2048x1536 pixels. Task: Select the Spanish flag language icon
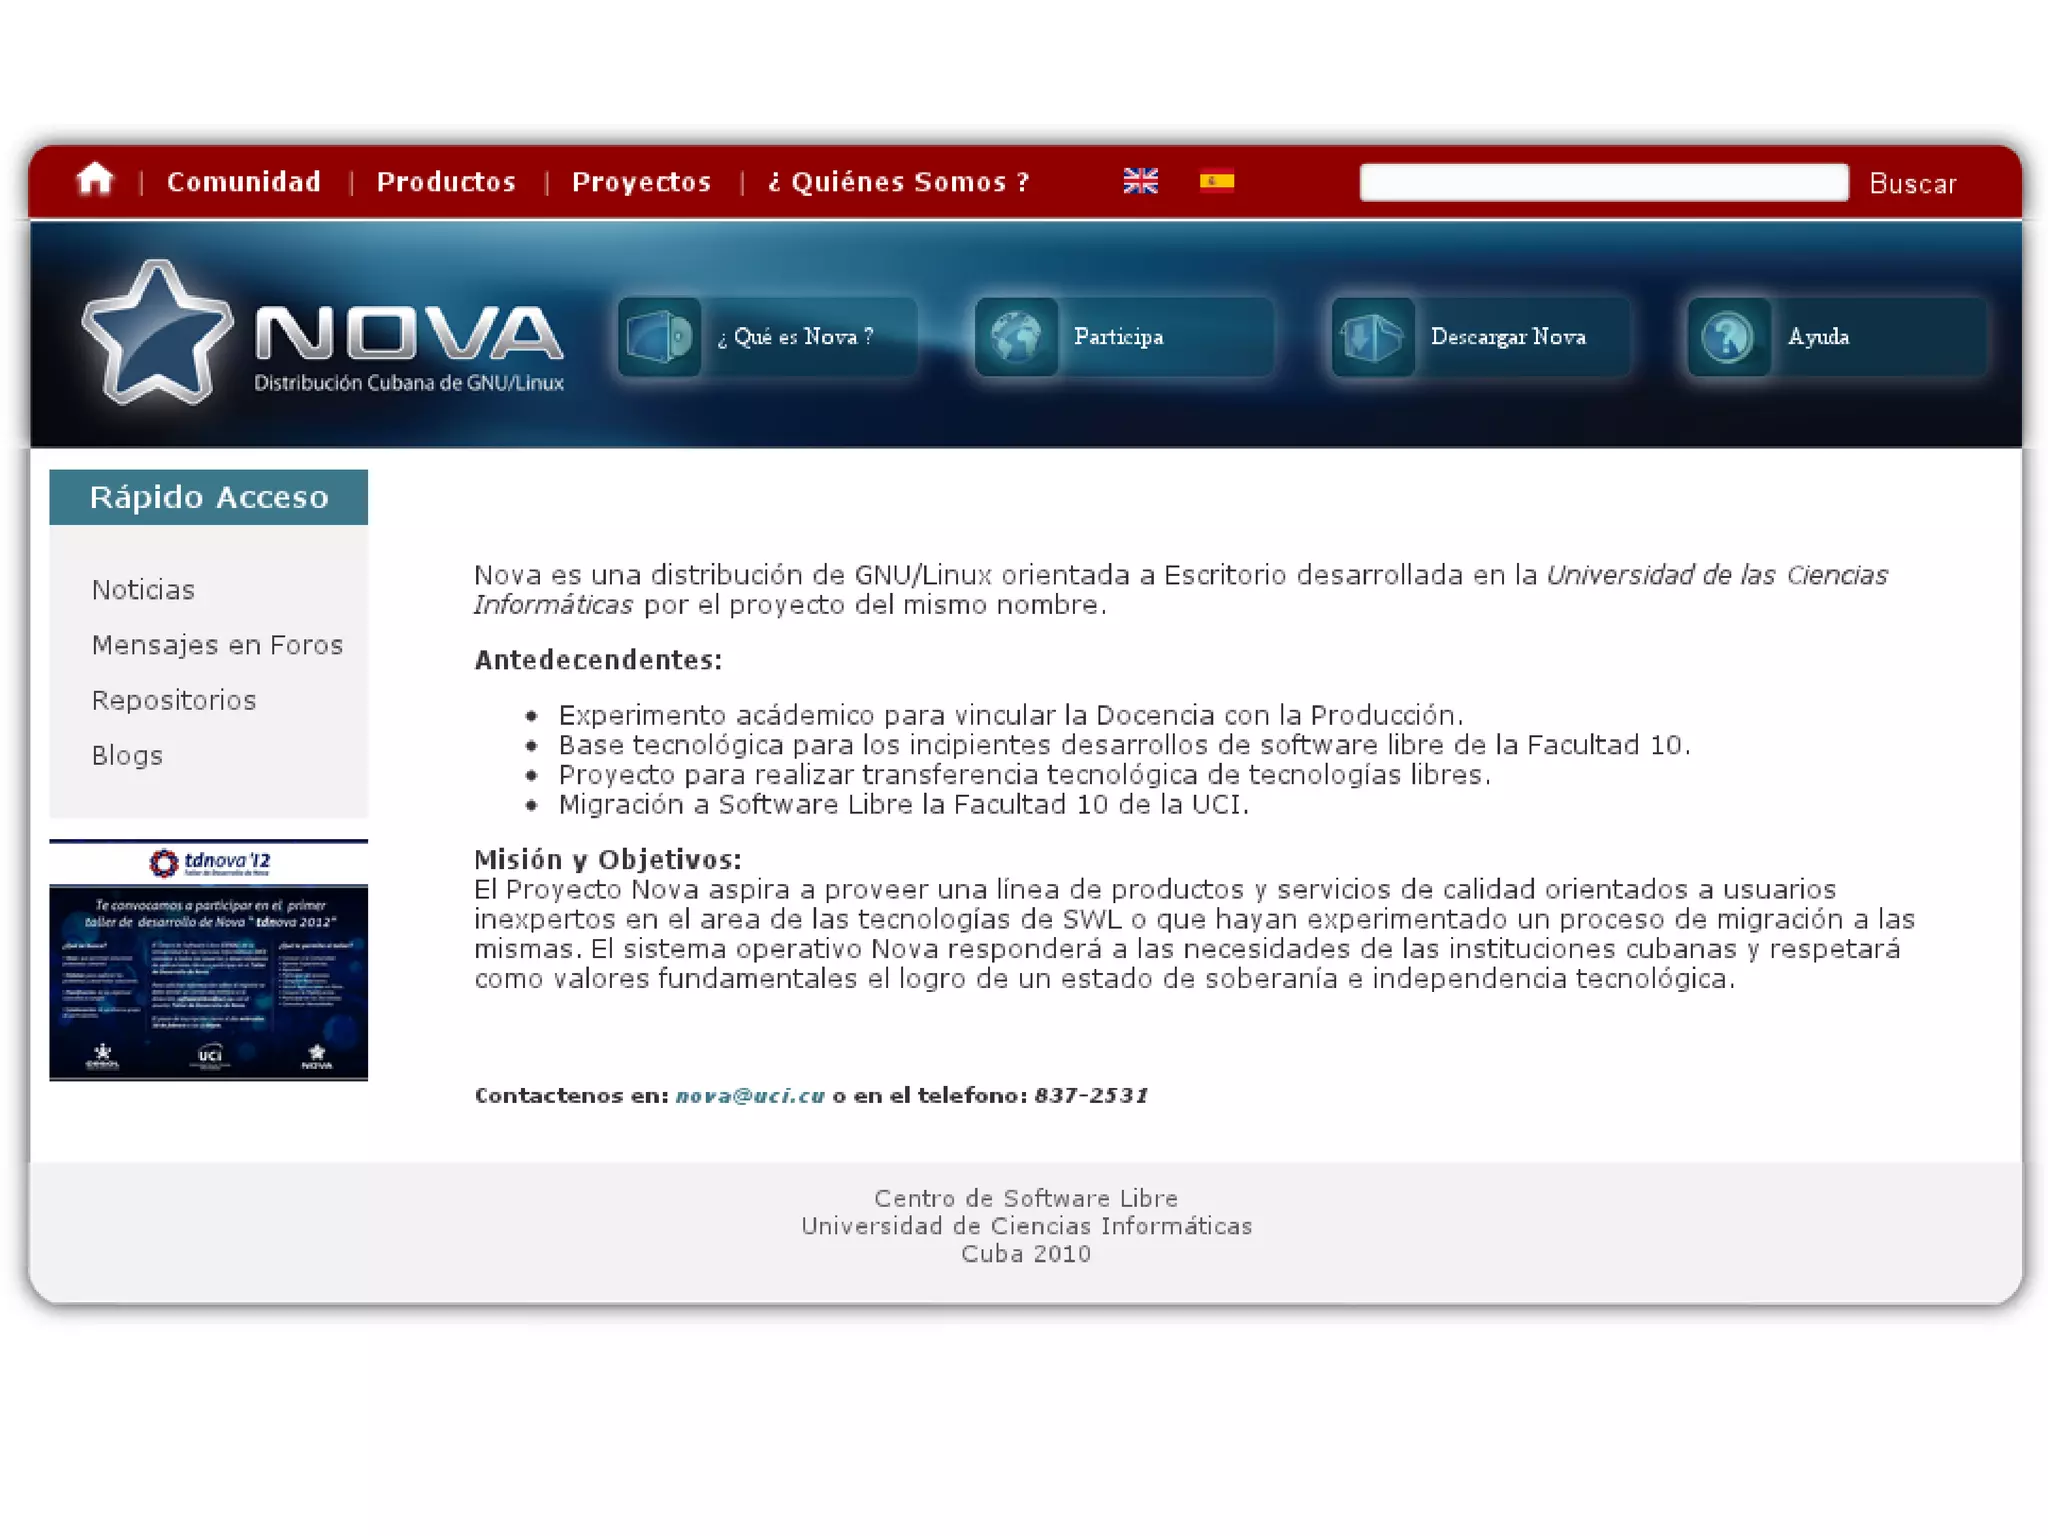click(x=1216, y=181)
